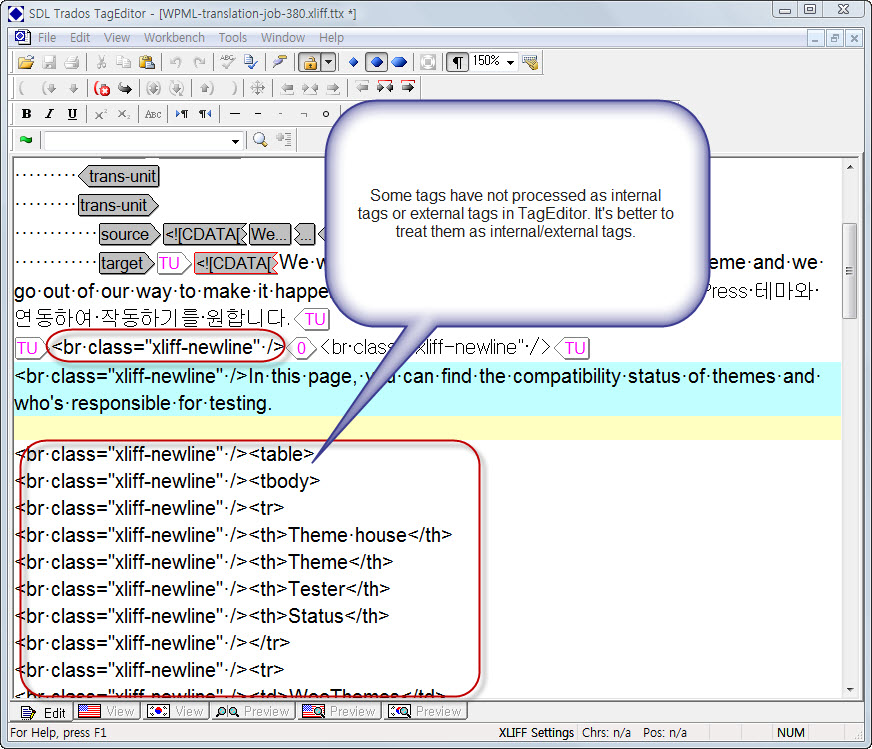Click the red-bracket double arrows icon
This screenshot has height=749, width=872.
(x=385, y=87)
